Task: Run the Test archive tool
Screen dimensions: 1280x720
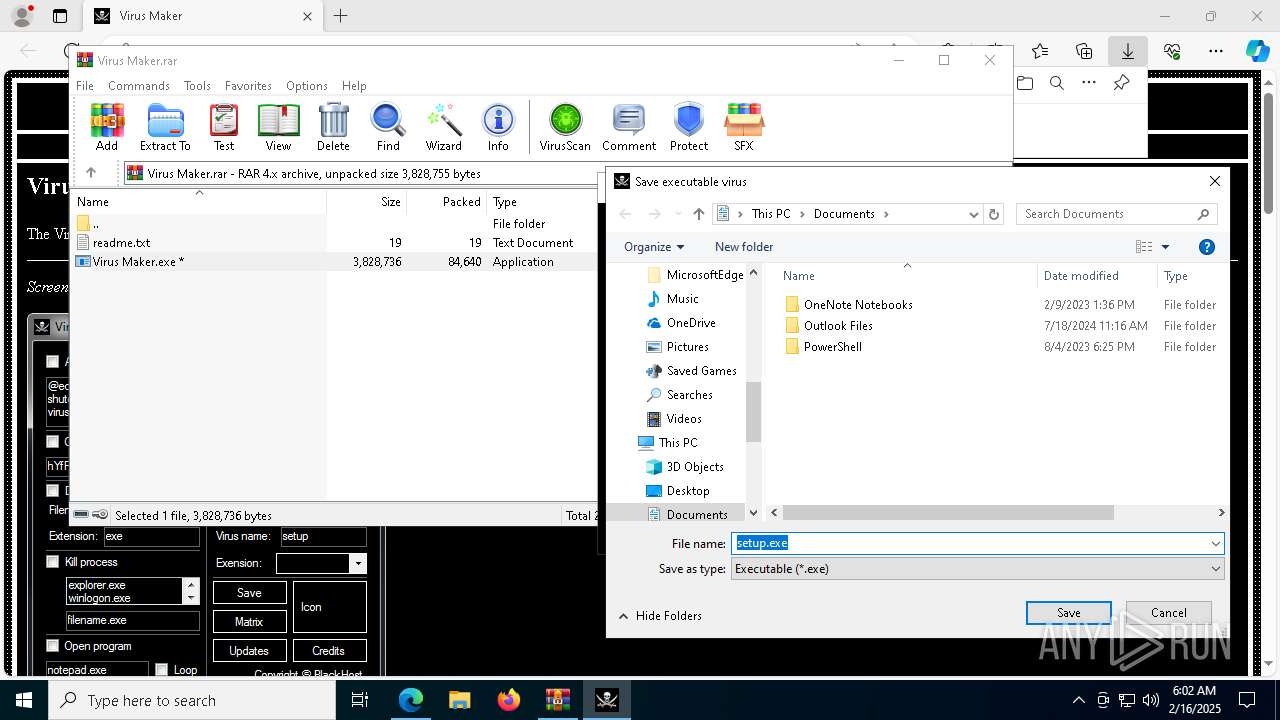Action: point(224,127)
